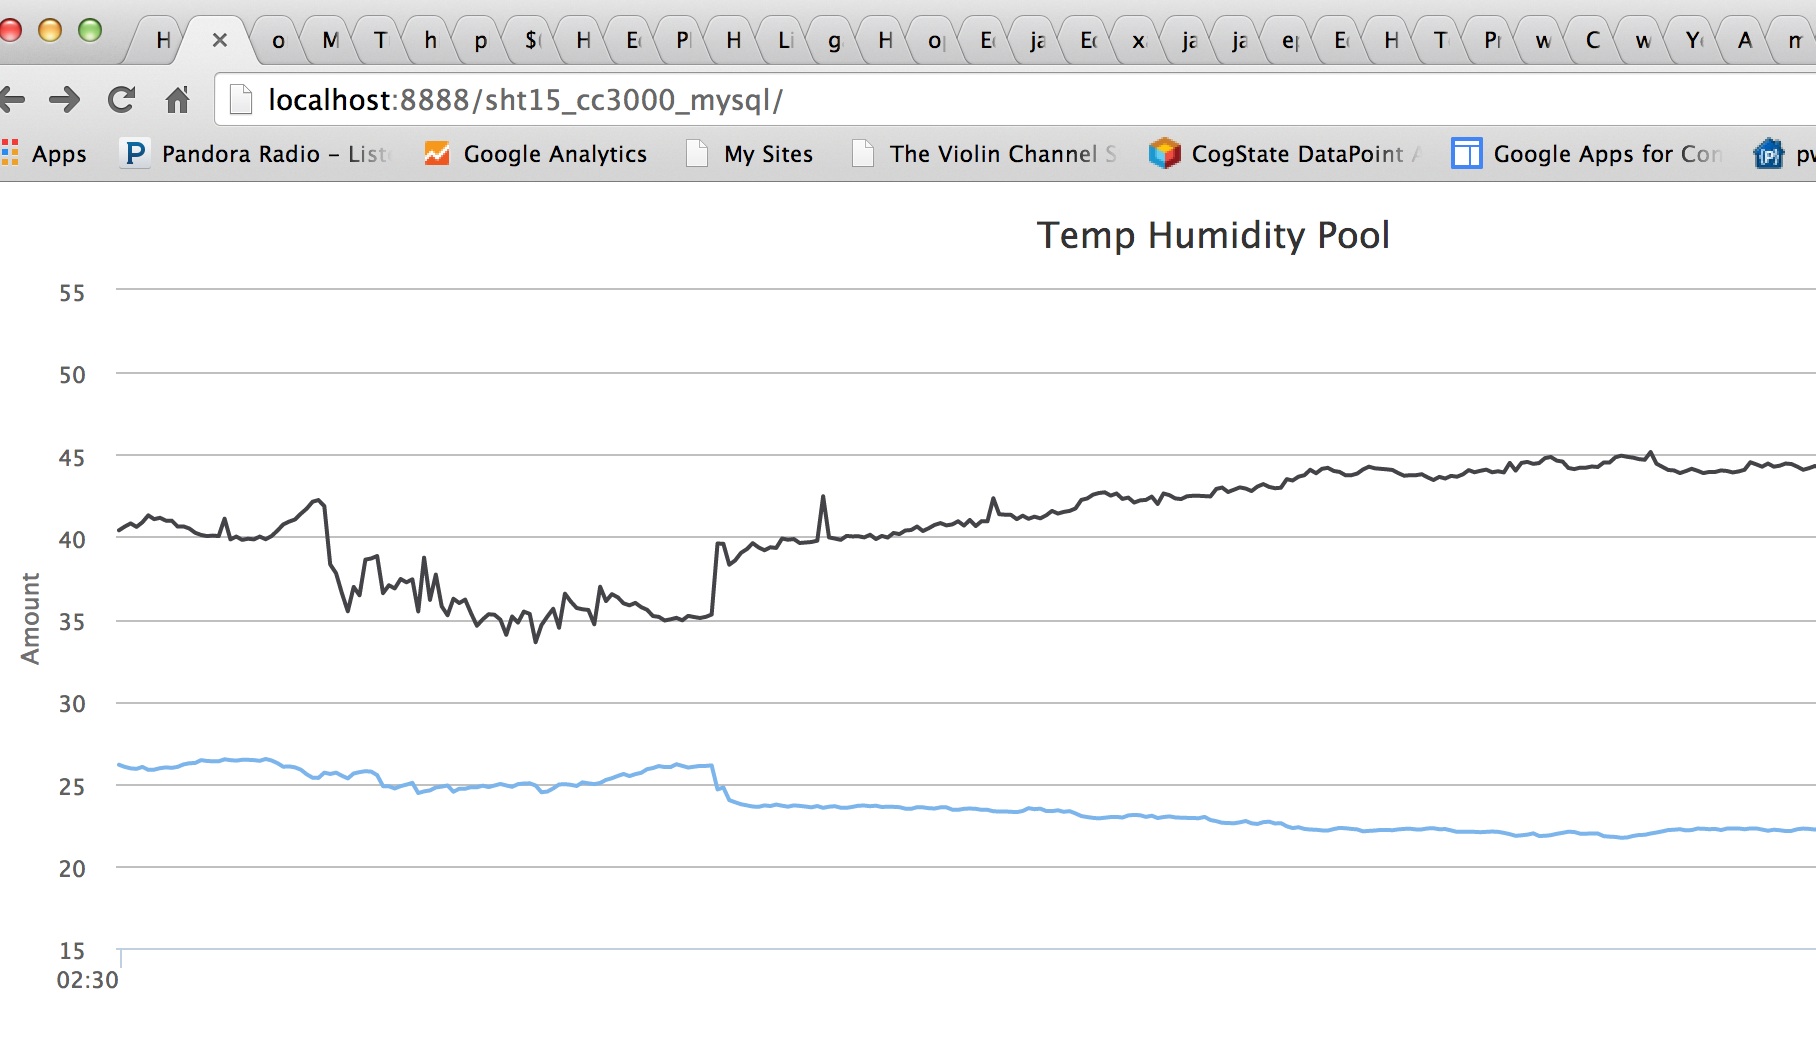Switch to the tab starting with 'M'
The image size is (1816, 1064).
pos(330,40)
